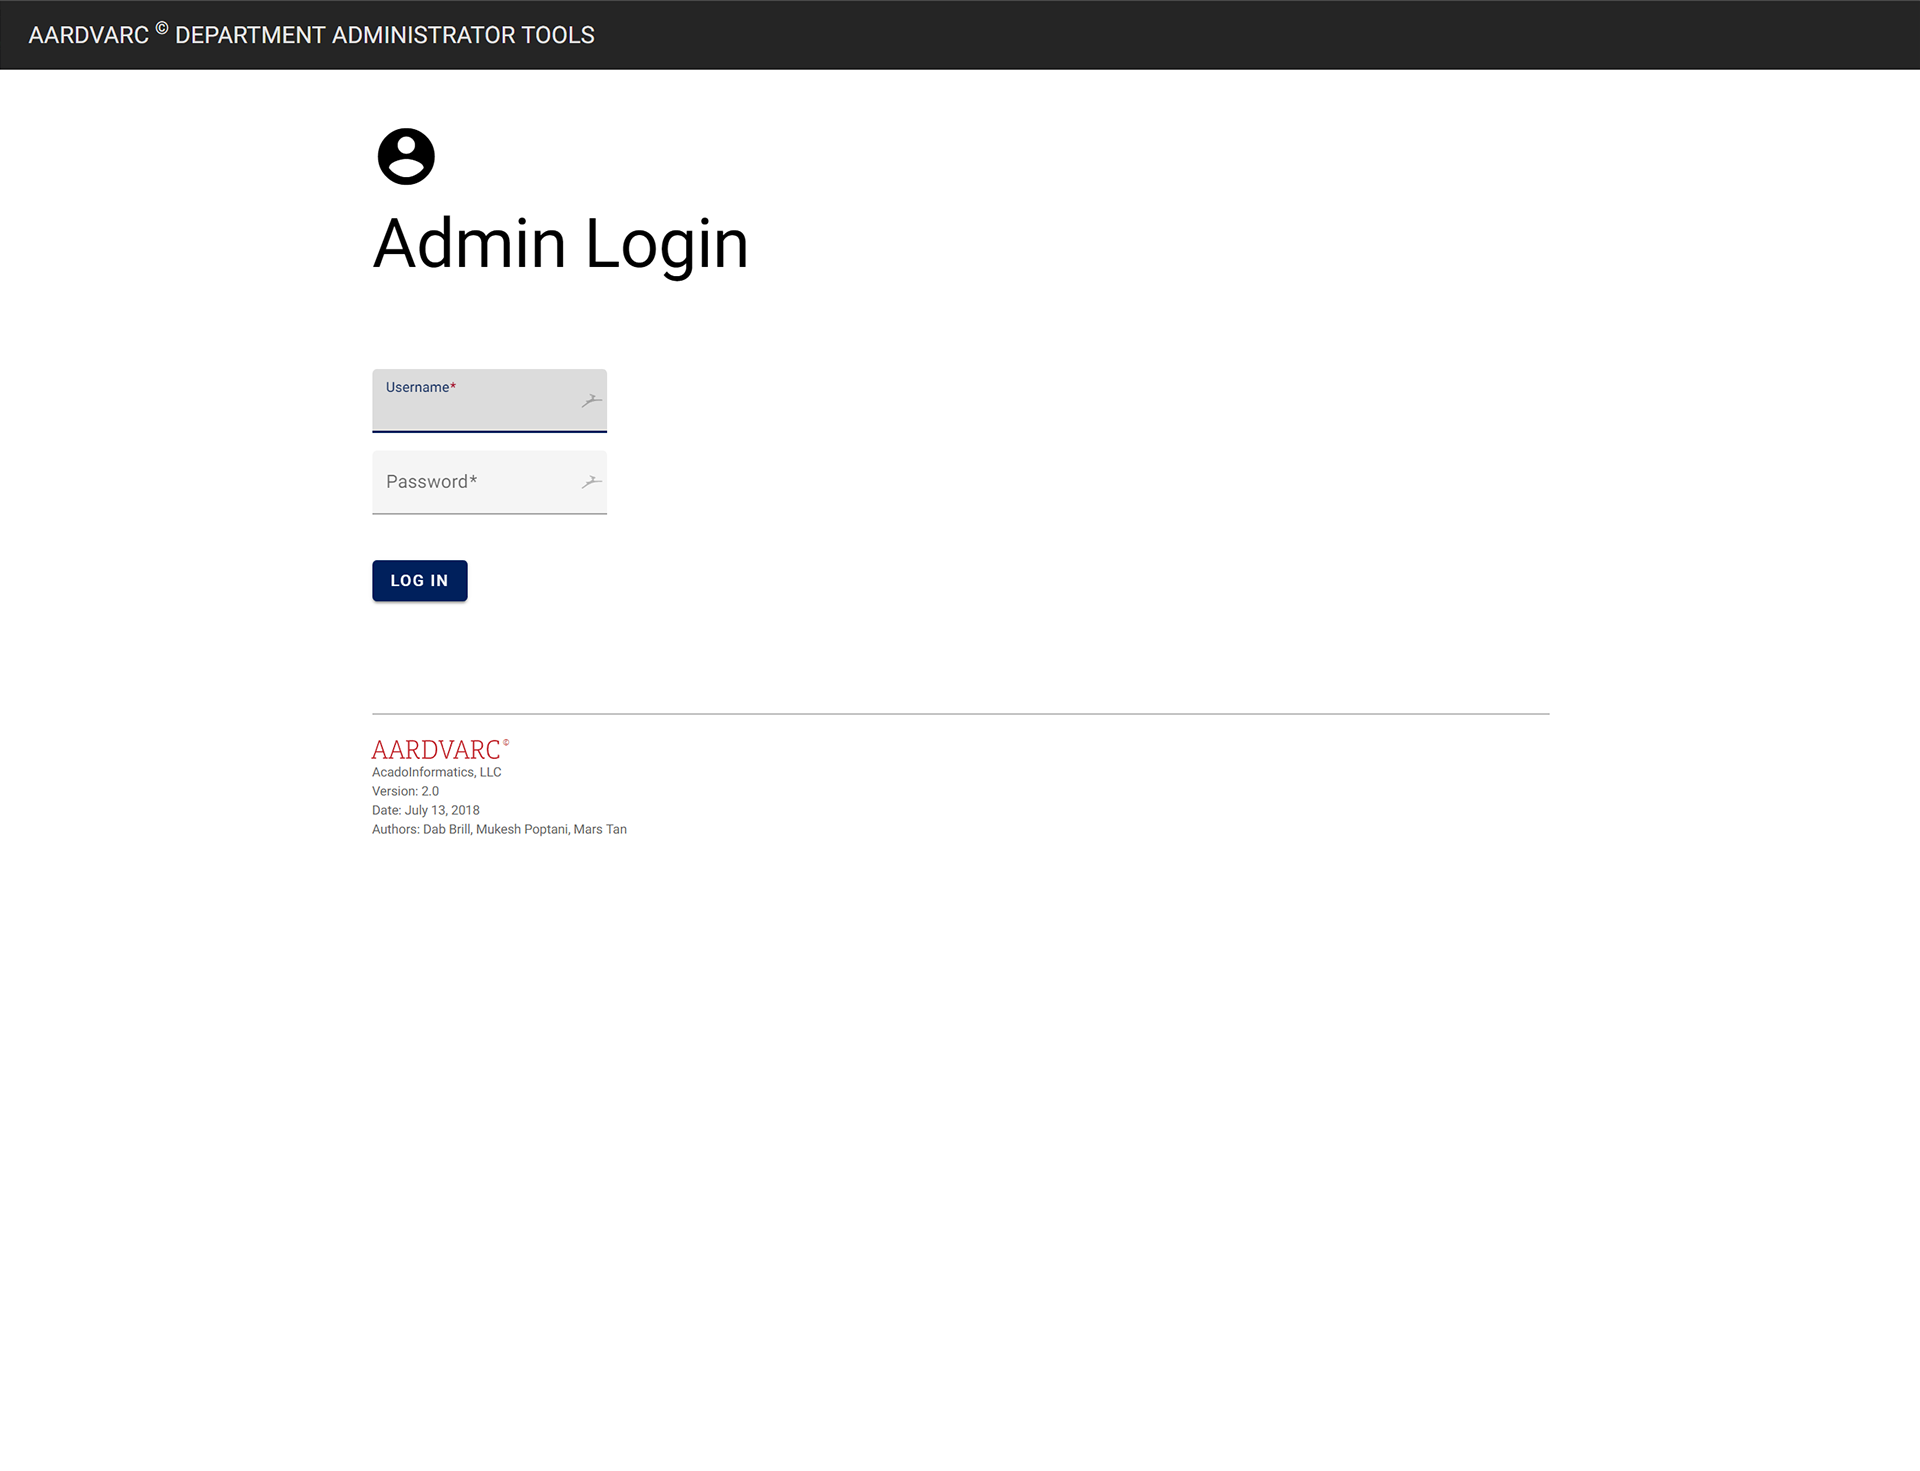Image resolution: width=1920 pixels, height=1471 pixels.
Task: Click the AARDVARC Department Administrator Tools header title
Action: coord(312,35)
